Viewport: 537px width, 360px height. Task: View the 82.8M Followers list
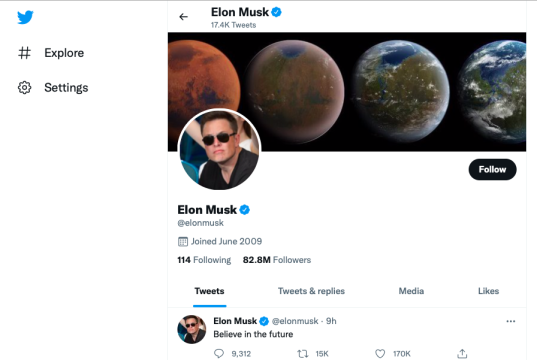click(277, 260)
